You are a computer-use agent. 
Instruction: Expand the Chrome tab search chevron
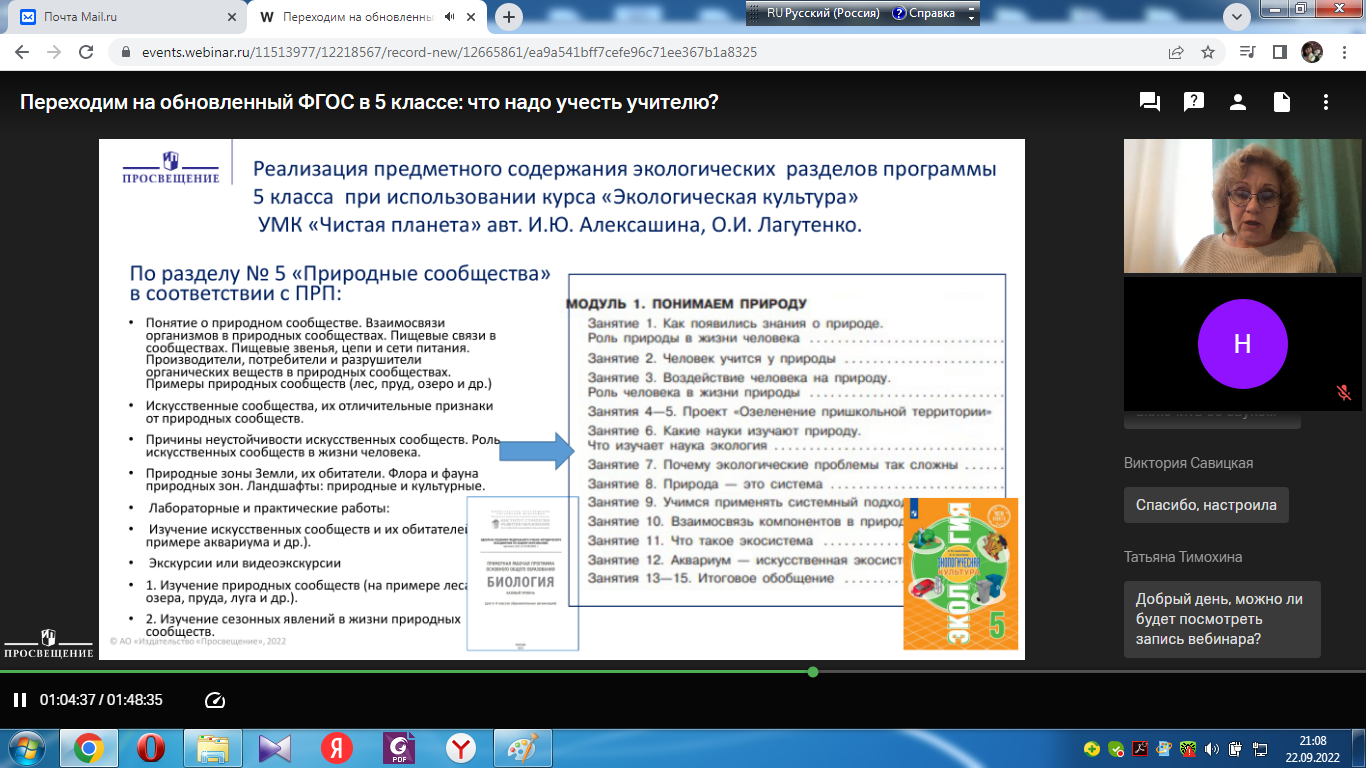1237,17
